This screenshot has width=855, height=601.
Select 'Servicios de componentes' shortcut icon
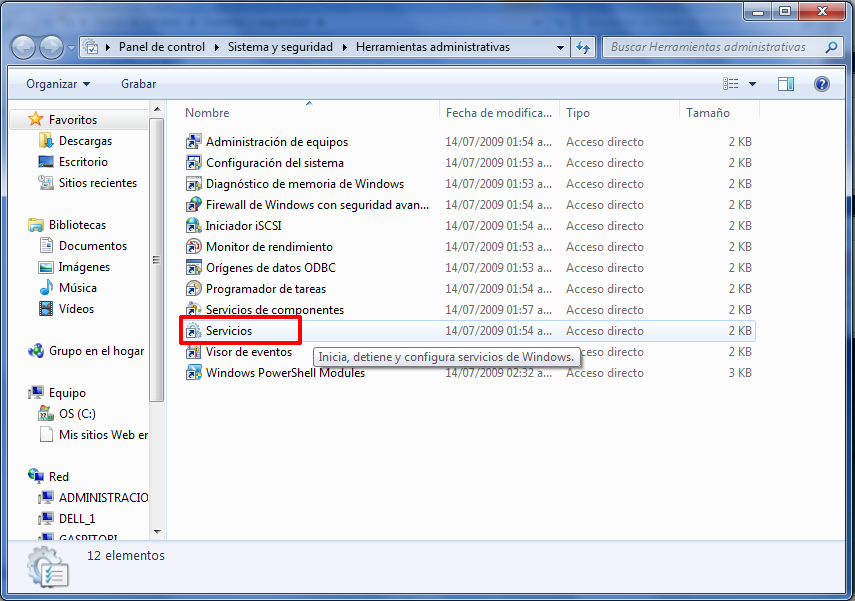[194, 309]
